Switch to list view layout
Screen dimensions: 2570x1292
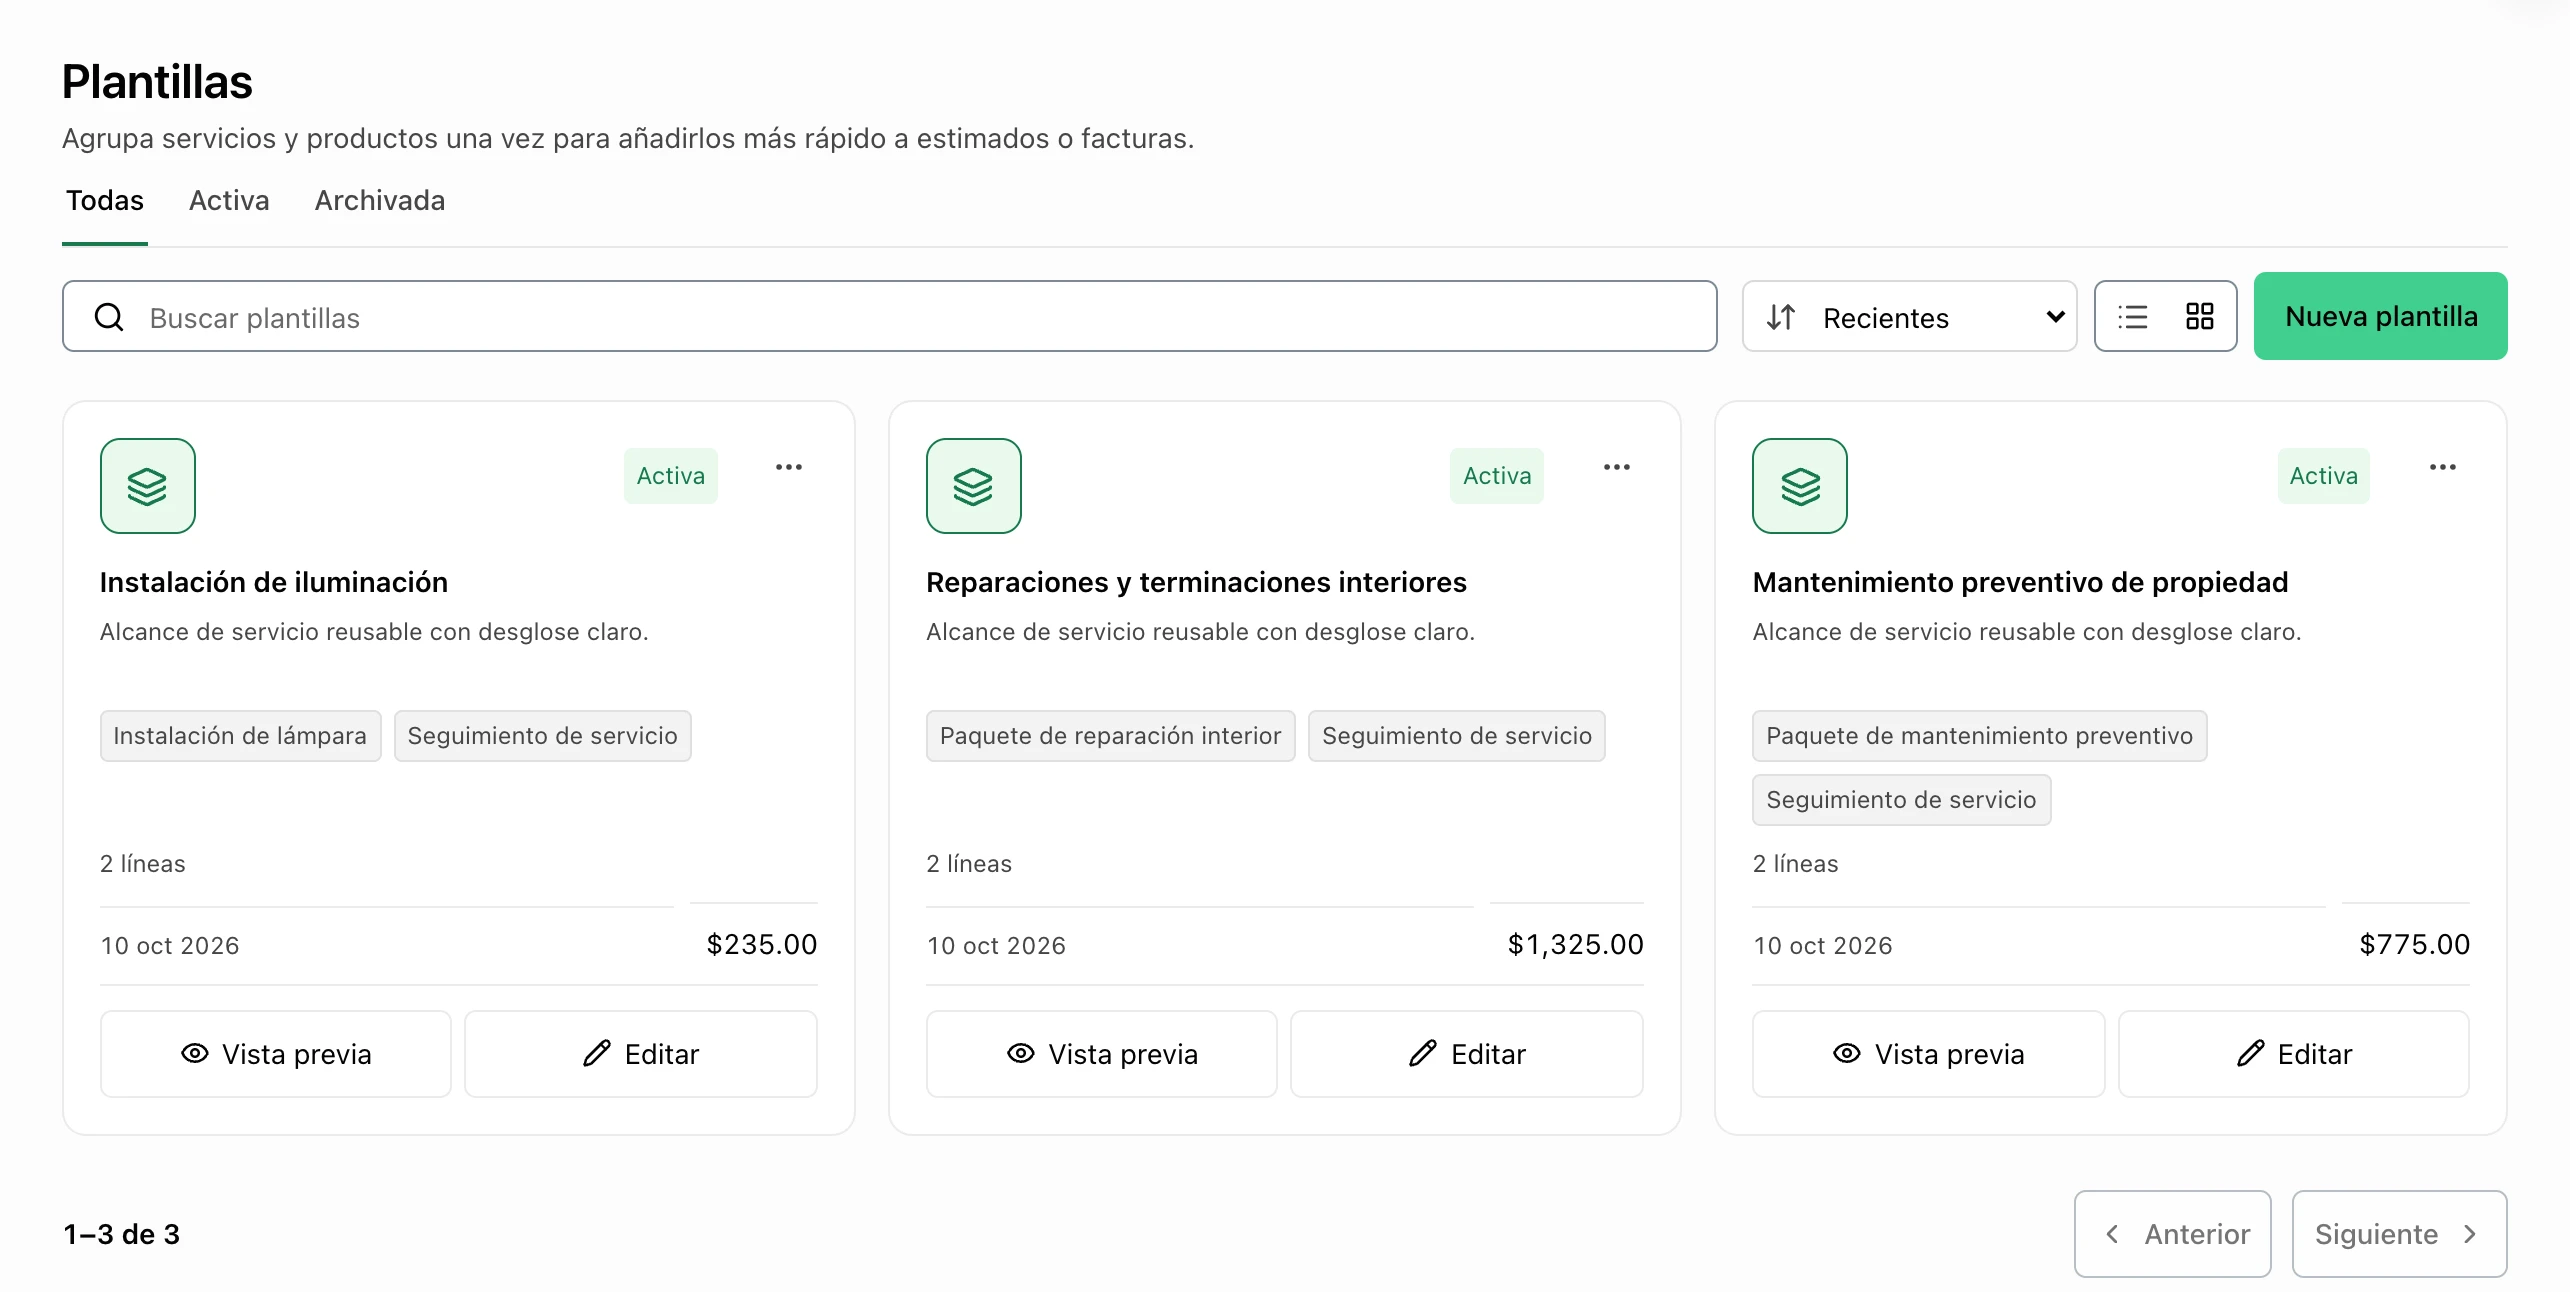(x=2132, y=317)
